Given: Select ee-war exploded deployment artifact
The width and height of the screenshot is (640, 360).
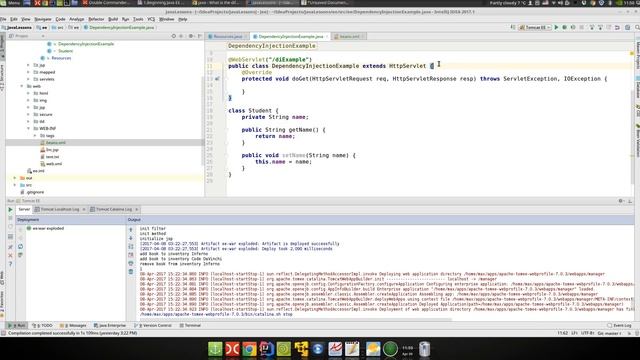Looking at the screenshot, I should click(x=45, y=229).
